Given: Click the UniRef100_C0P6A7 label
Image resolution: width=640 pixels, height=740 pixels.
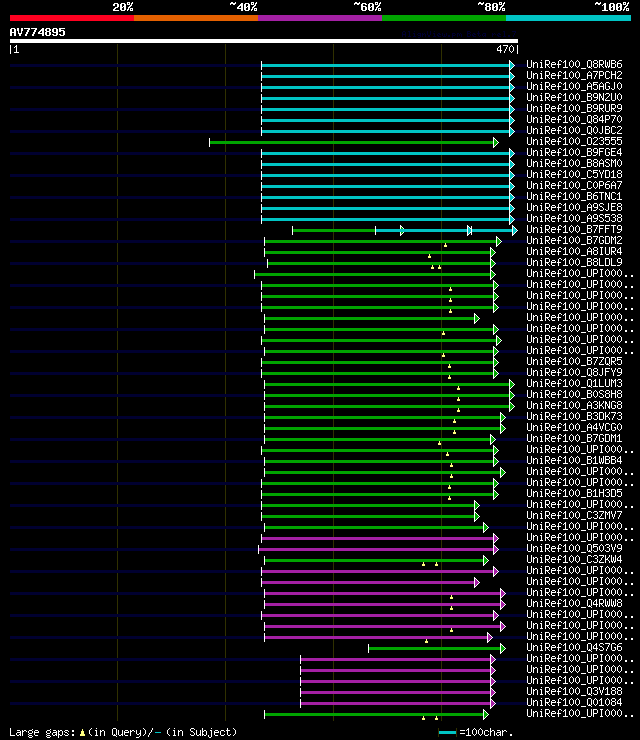Looking at the screenshot, I should point(574,185).
